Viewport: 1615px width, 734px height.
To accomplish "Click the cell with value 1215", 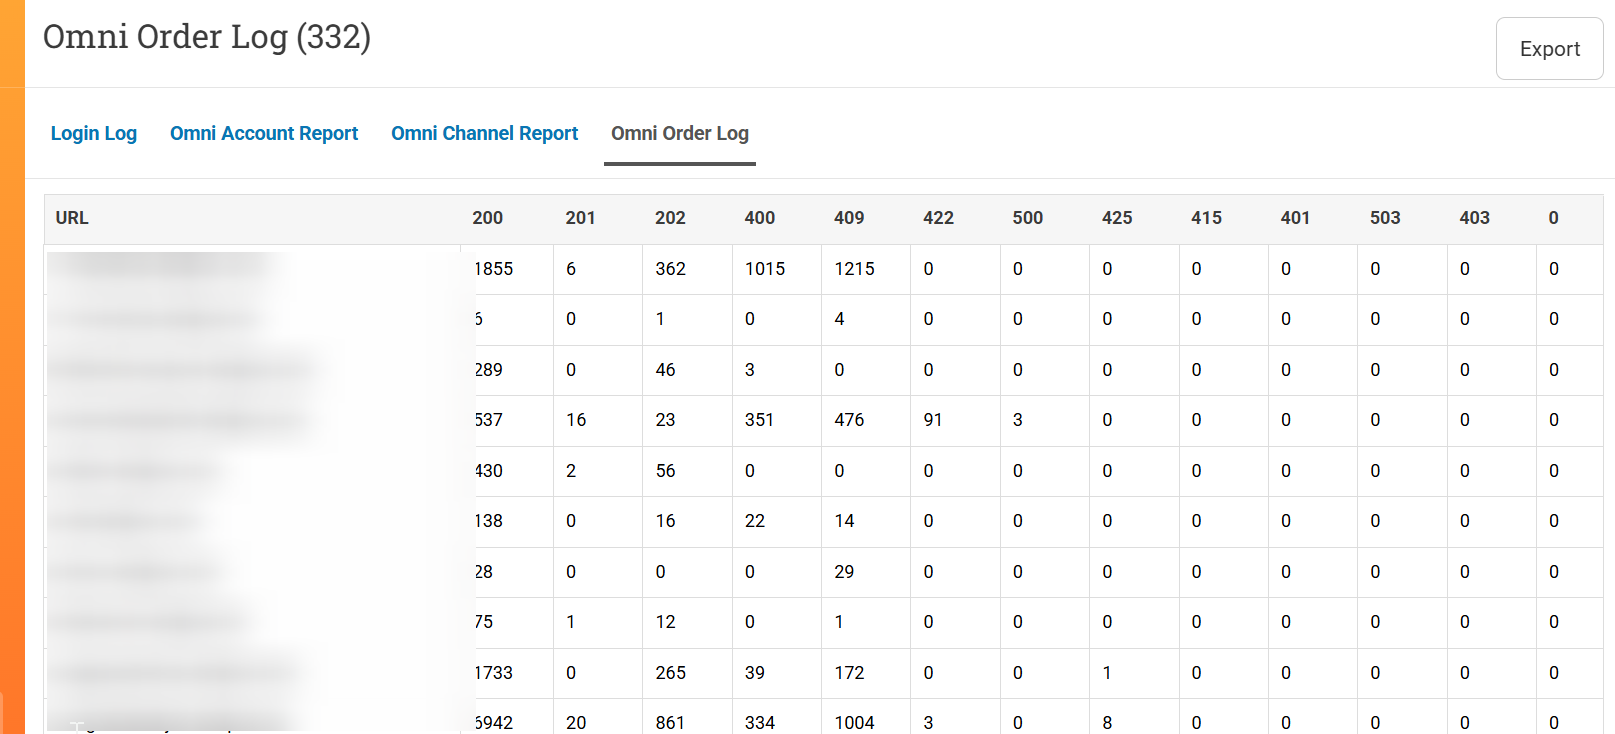I will coord(854,269).
